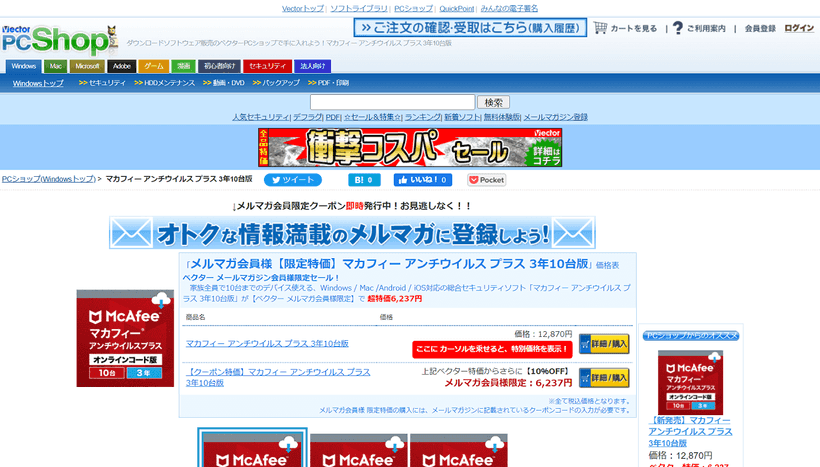Click the PCショップ(Windowsトップ) breadcrumb
The height and width of the screenshot is (467, 820).
[x=49, y=179]
